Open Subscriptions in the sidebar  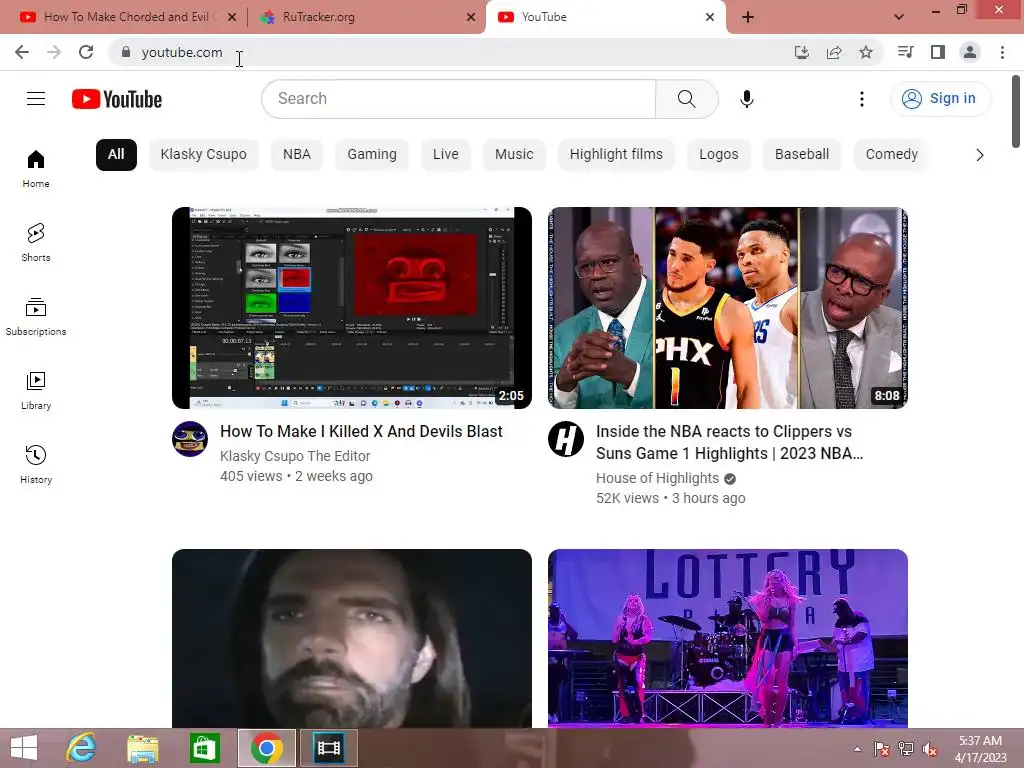[x=36, y=316]
